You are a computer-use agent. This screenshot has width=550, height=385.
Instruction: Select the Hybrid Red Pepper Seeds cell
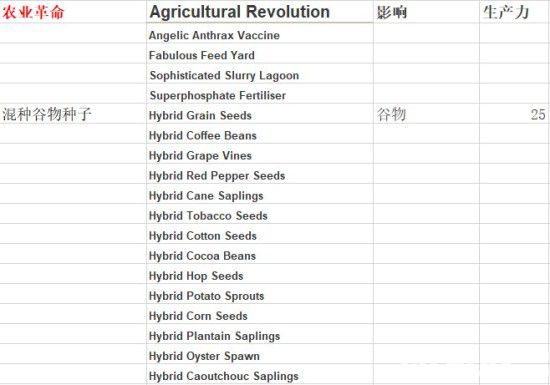260,175
